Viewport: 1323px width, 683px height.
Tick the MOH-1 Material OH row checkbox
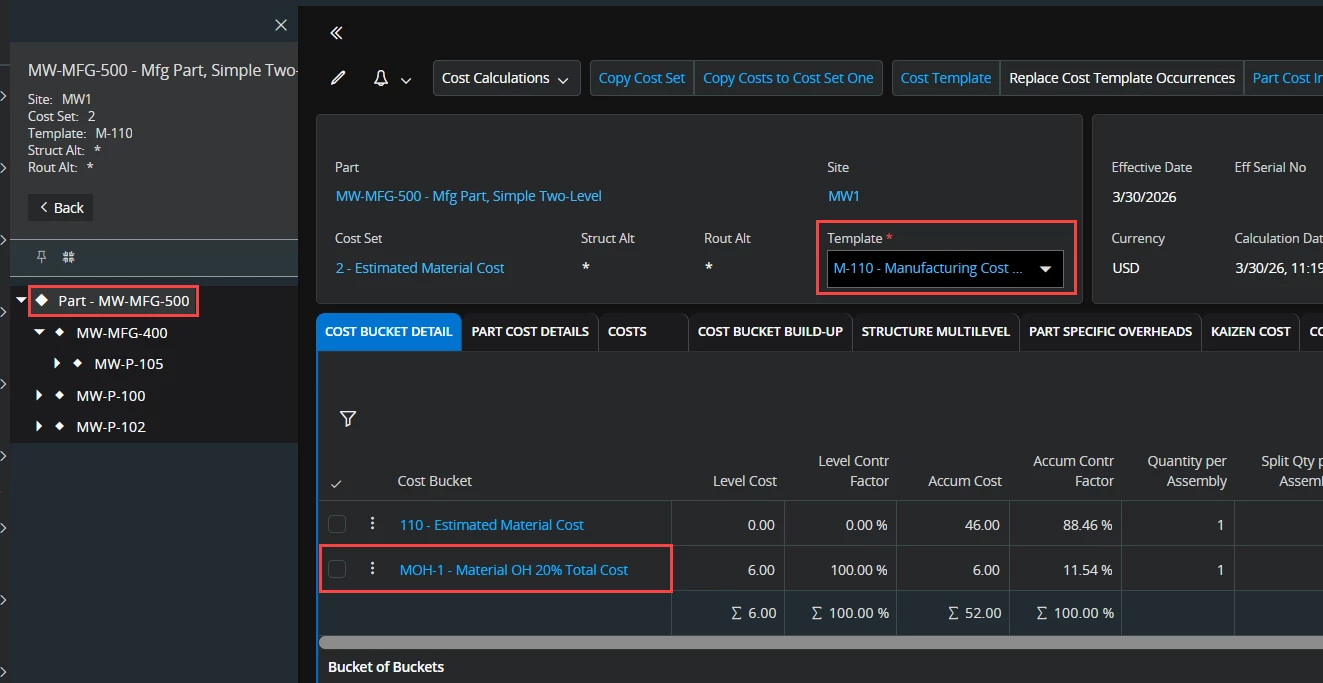[337, 569]
